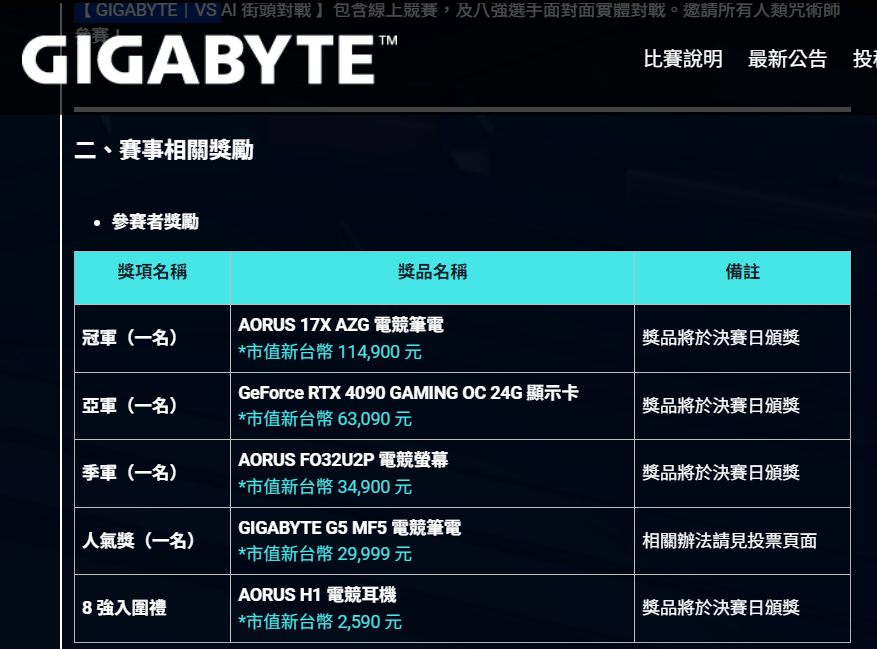Open the 最新公告 menu item
Viewport: 877px width, 649px height.
click(788, 59)
